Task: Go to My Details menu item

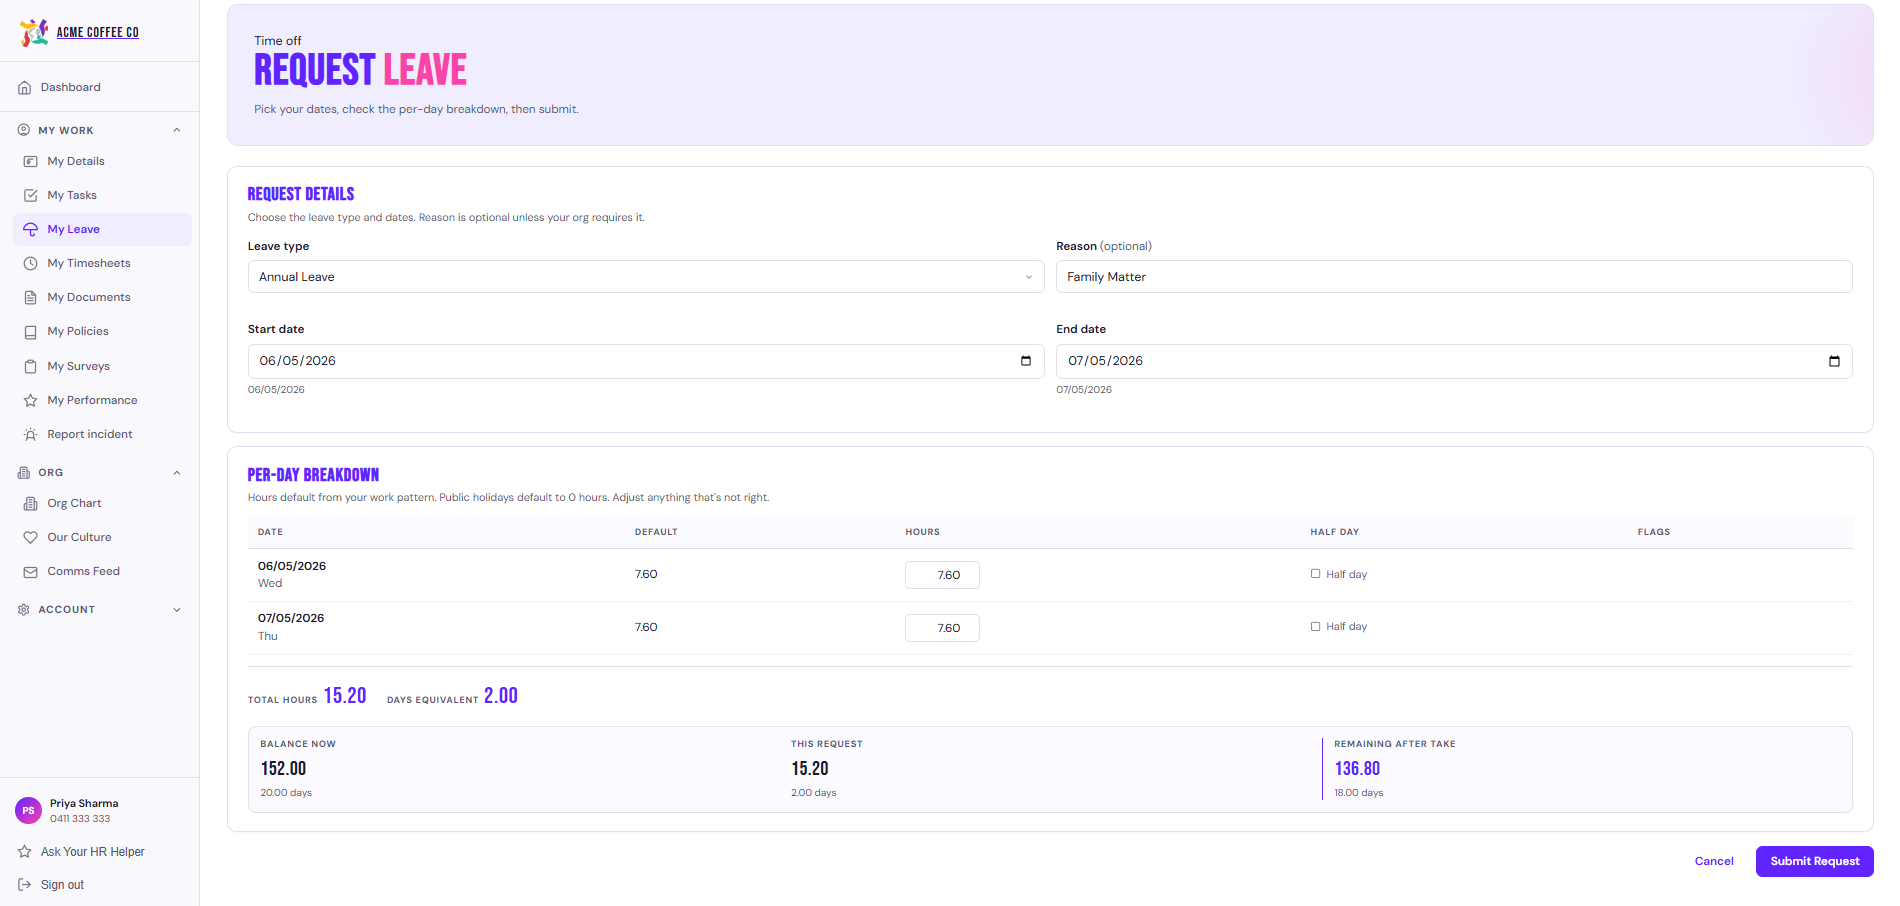Action: click(x=102, y=161)
